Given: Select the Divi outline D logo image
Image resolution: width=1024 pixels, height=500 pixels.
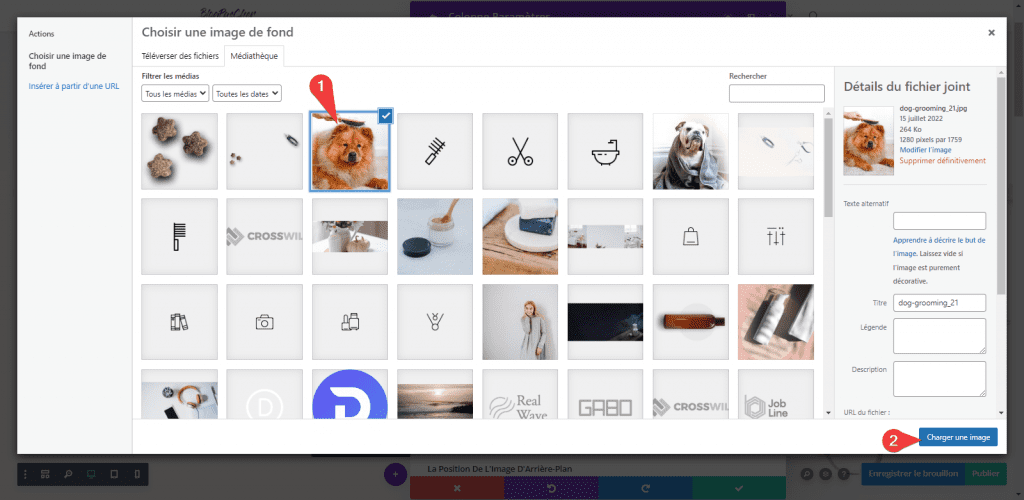Looking at the screenshot, I should pyautogui.click(x=264, y=394).
